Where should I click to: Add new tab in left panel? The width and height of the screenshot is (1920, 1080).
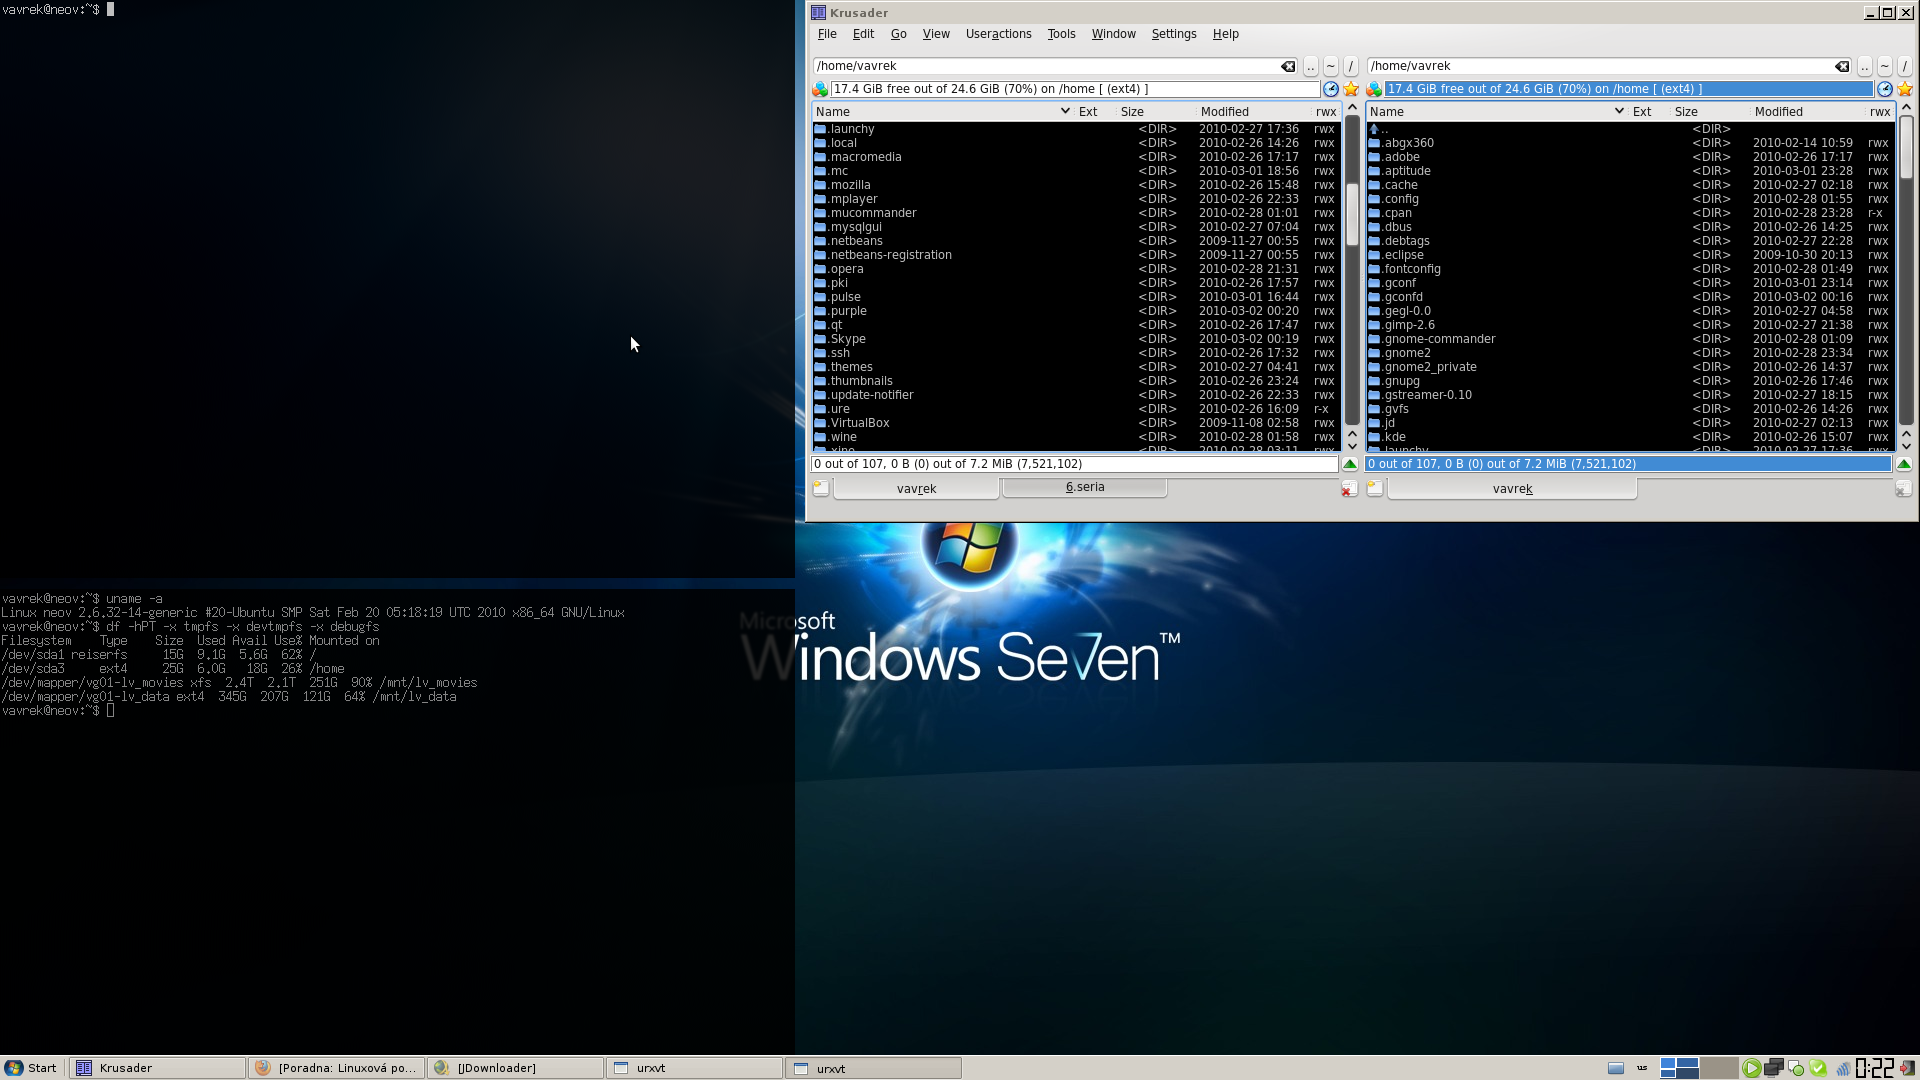point(821,488)
